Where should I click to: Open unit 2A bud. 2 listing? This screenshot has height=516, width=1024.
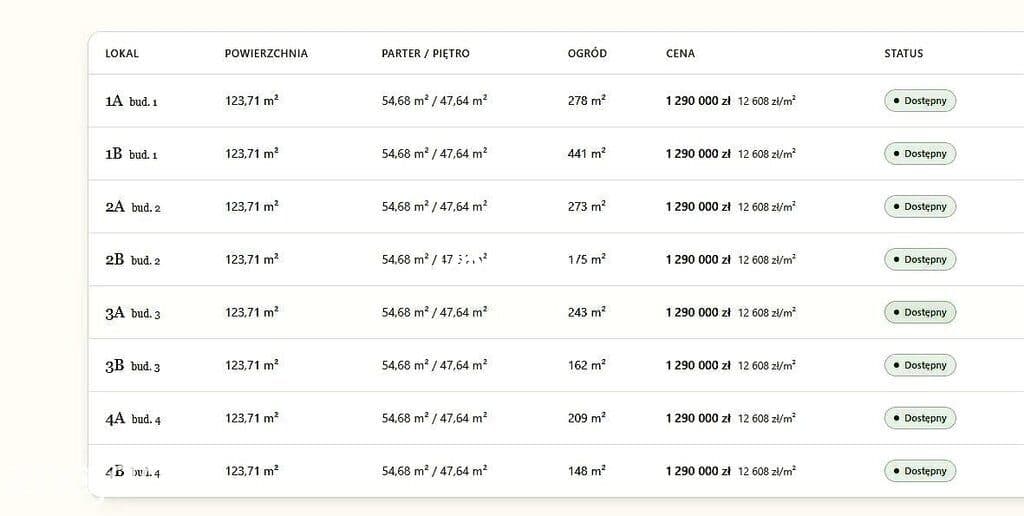click(x=133, y=207)
